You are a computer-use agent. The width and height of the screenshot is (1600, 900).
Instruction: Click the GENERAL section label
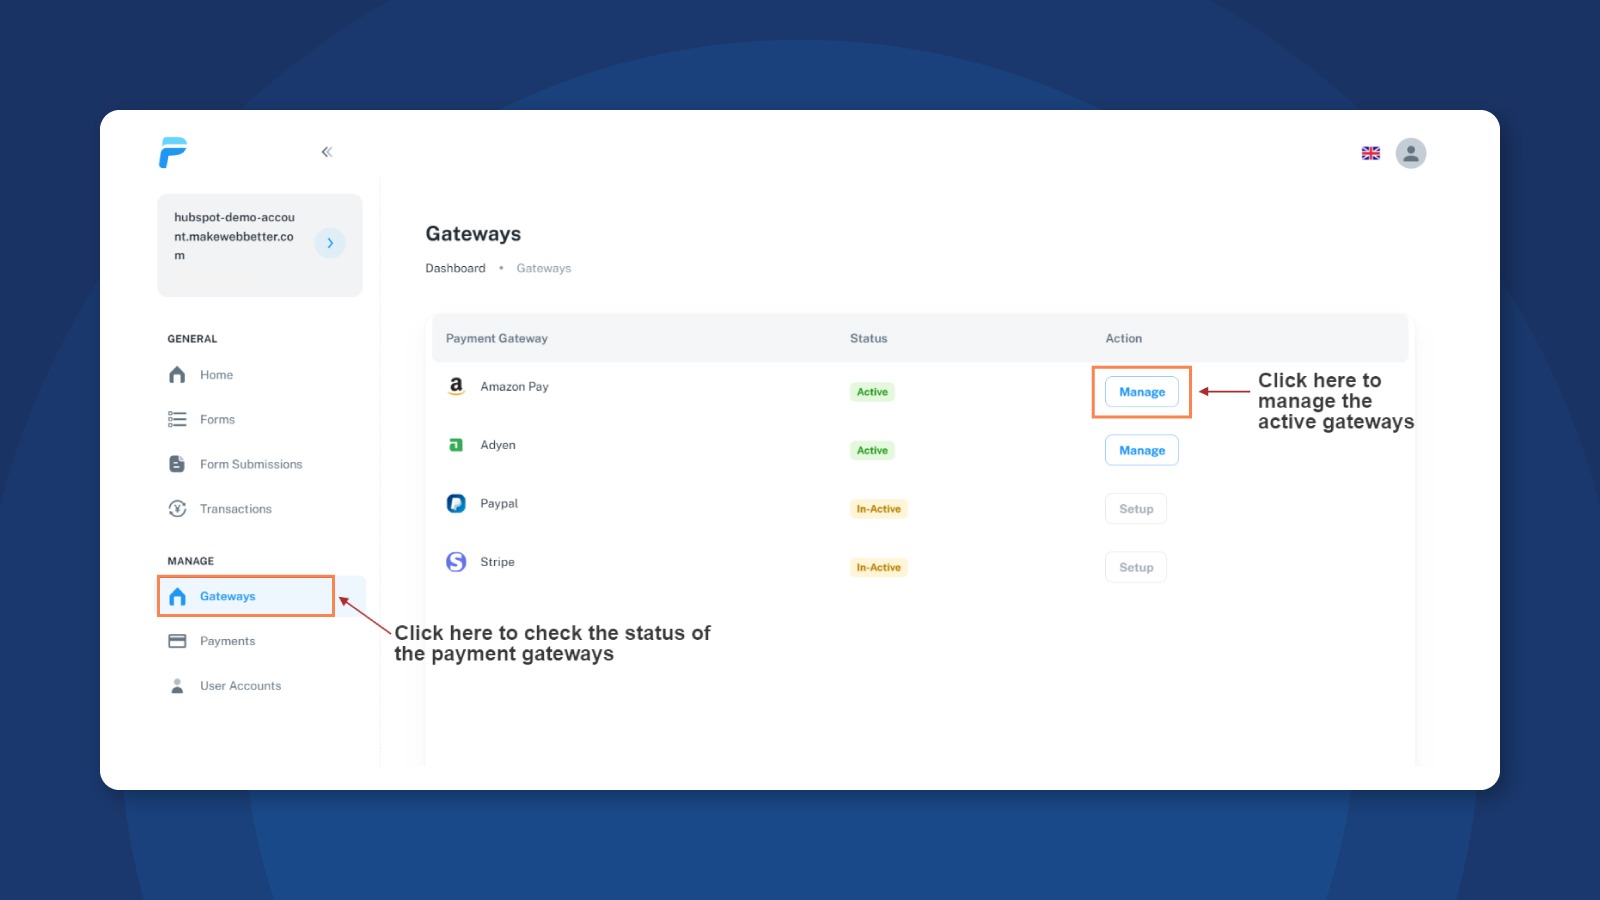192,339
